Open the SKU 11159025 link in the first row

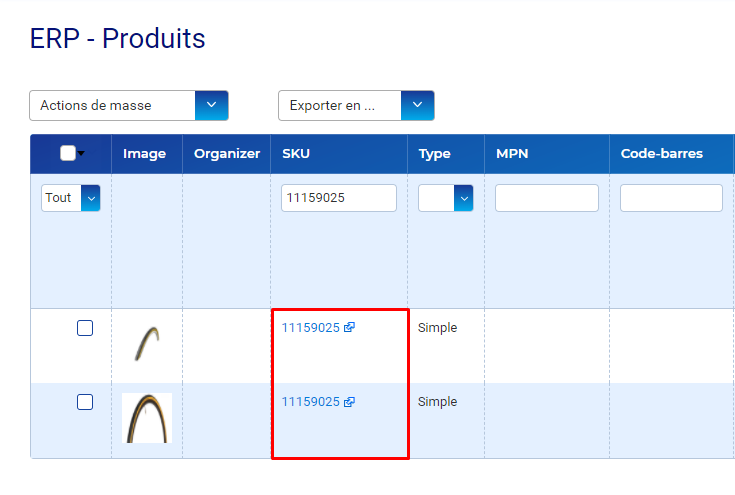click(310, 328)
